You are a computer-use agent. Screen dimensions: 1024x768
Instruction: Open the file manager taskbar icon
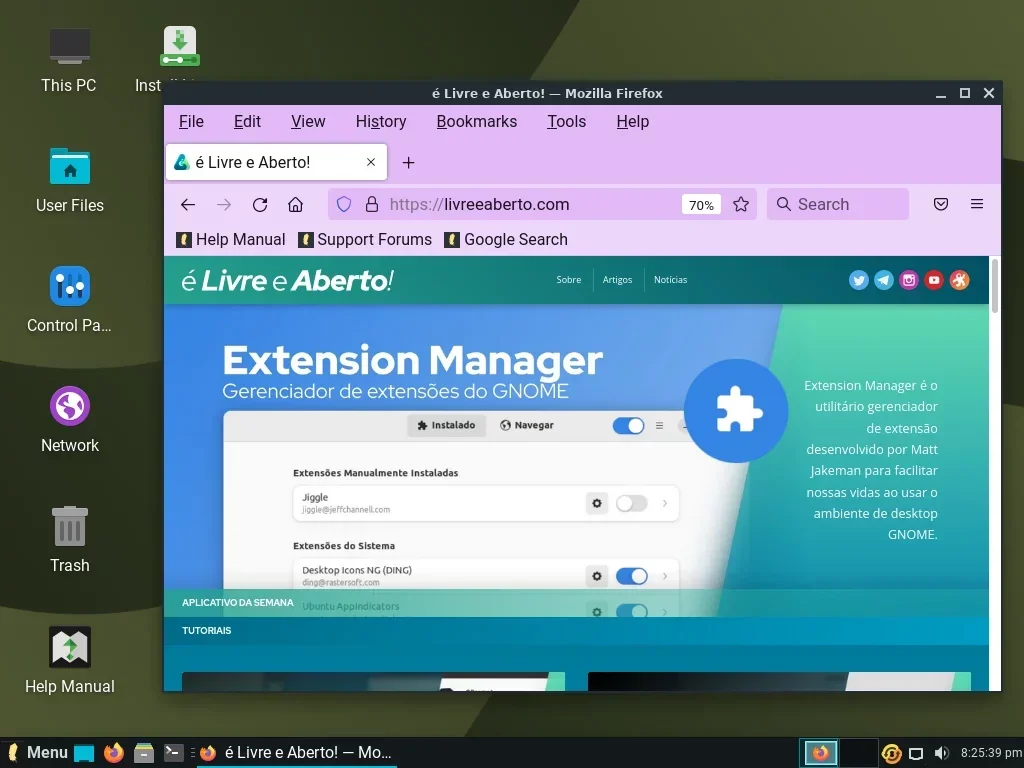click(x=144, y=752)
